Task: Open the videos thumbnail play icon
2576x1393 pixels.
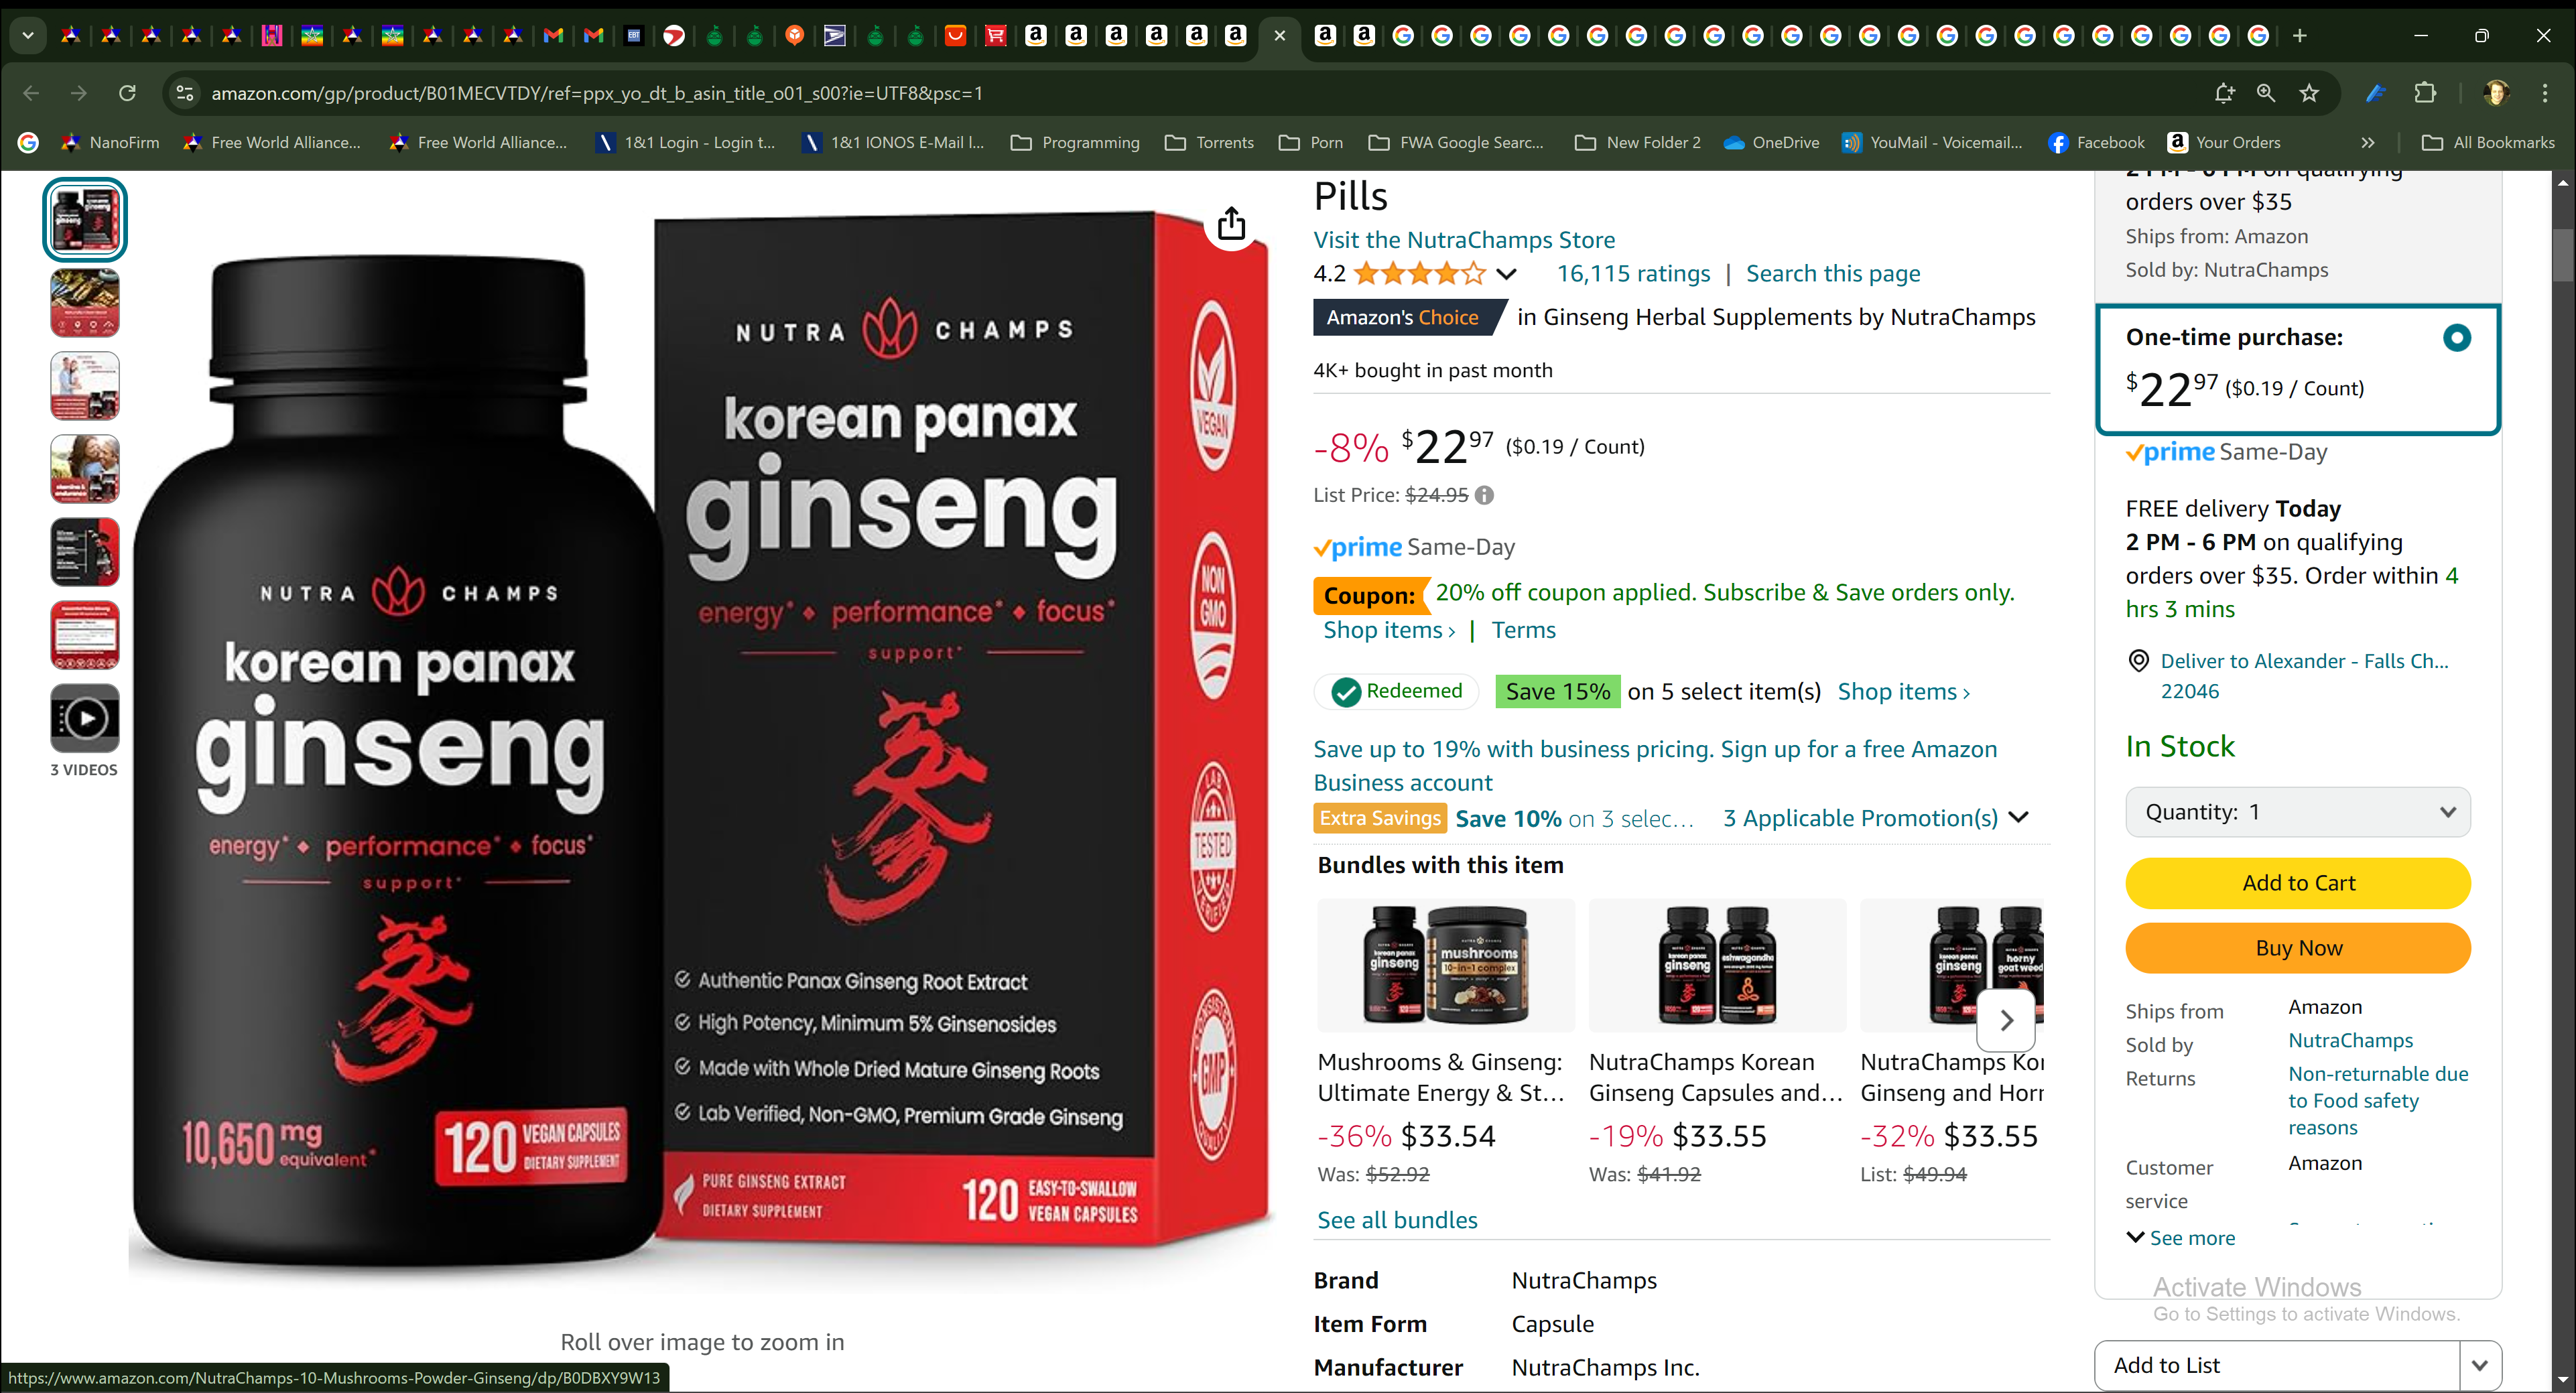Action: click(x=85, y=718)
